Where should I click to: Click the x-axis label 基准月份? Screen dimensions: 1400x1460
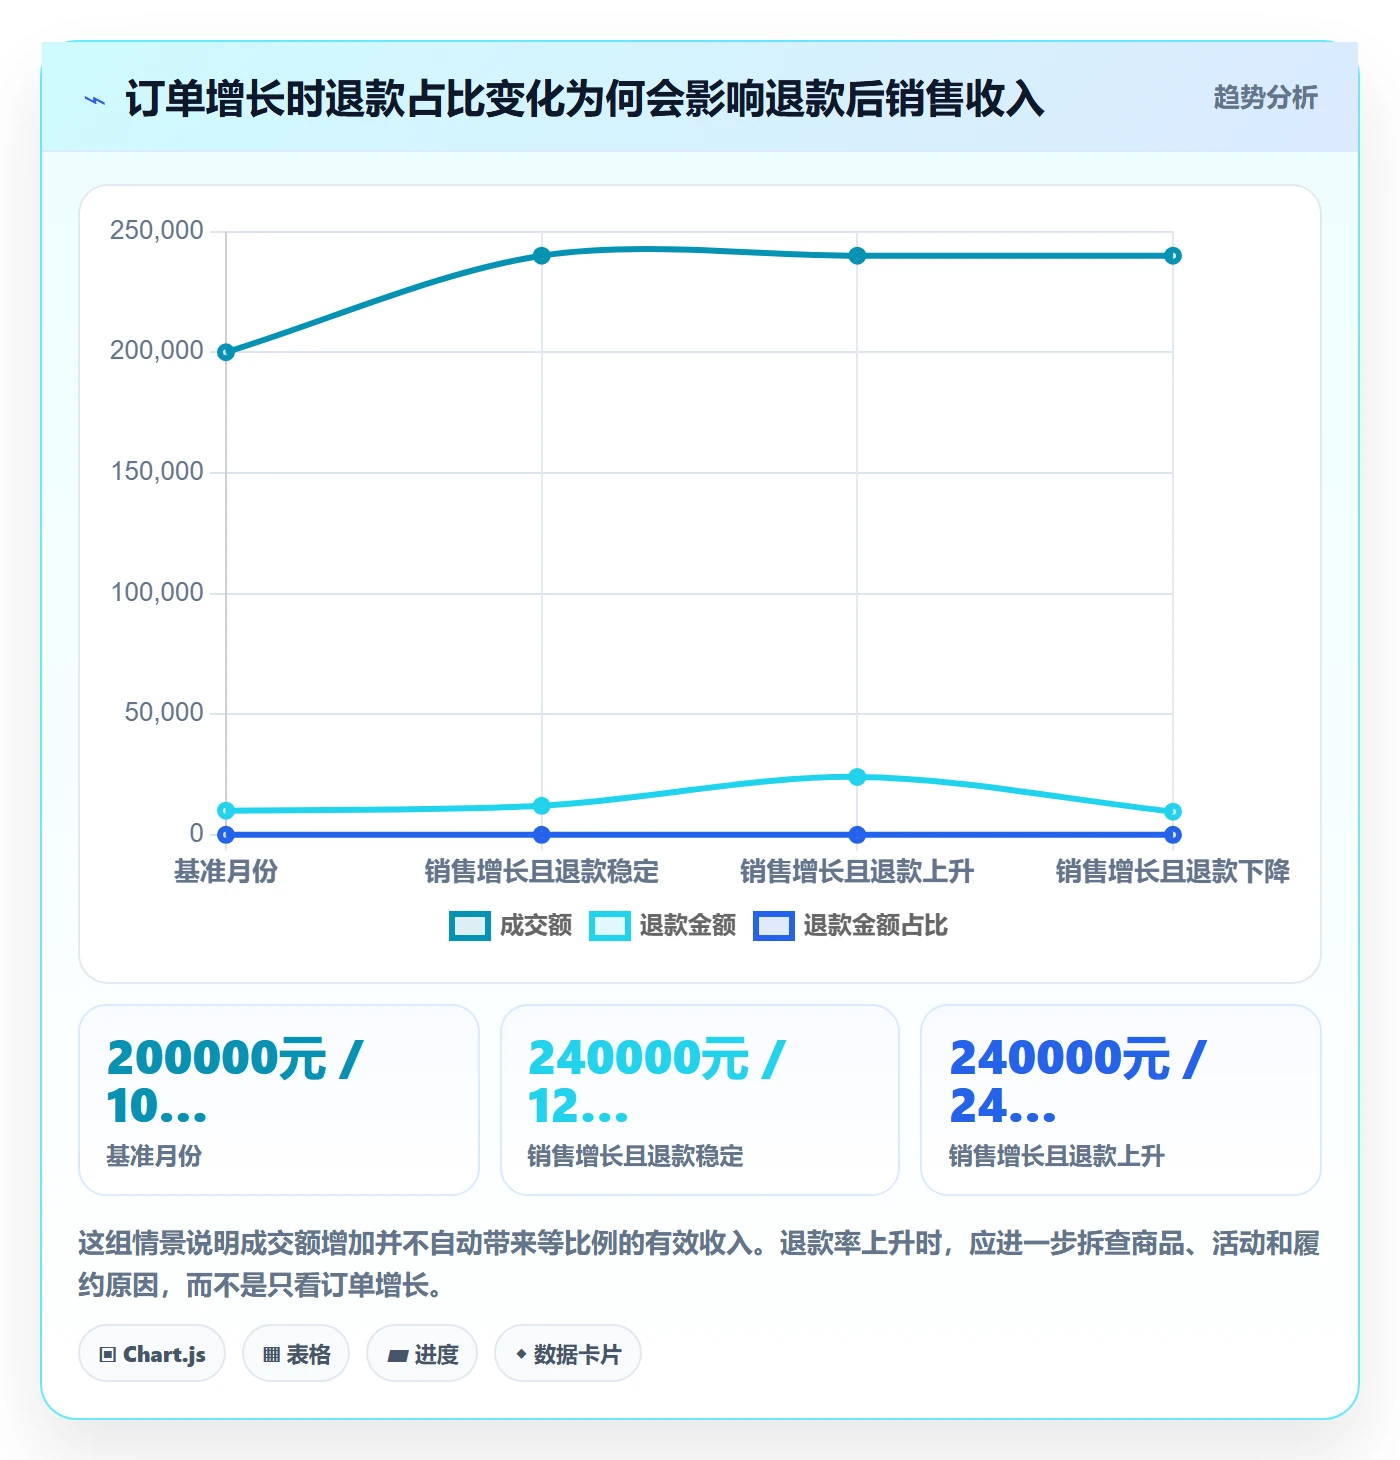click(226, 872)
